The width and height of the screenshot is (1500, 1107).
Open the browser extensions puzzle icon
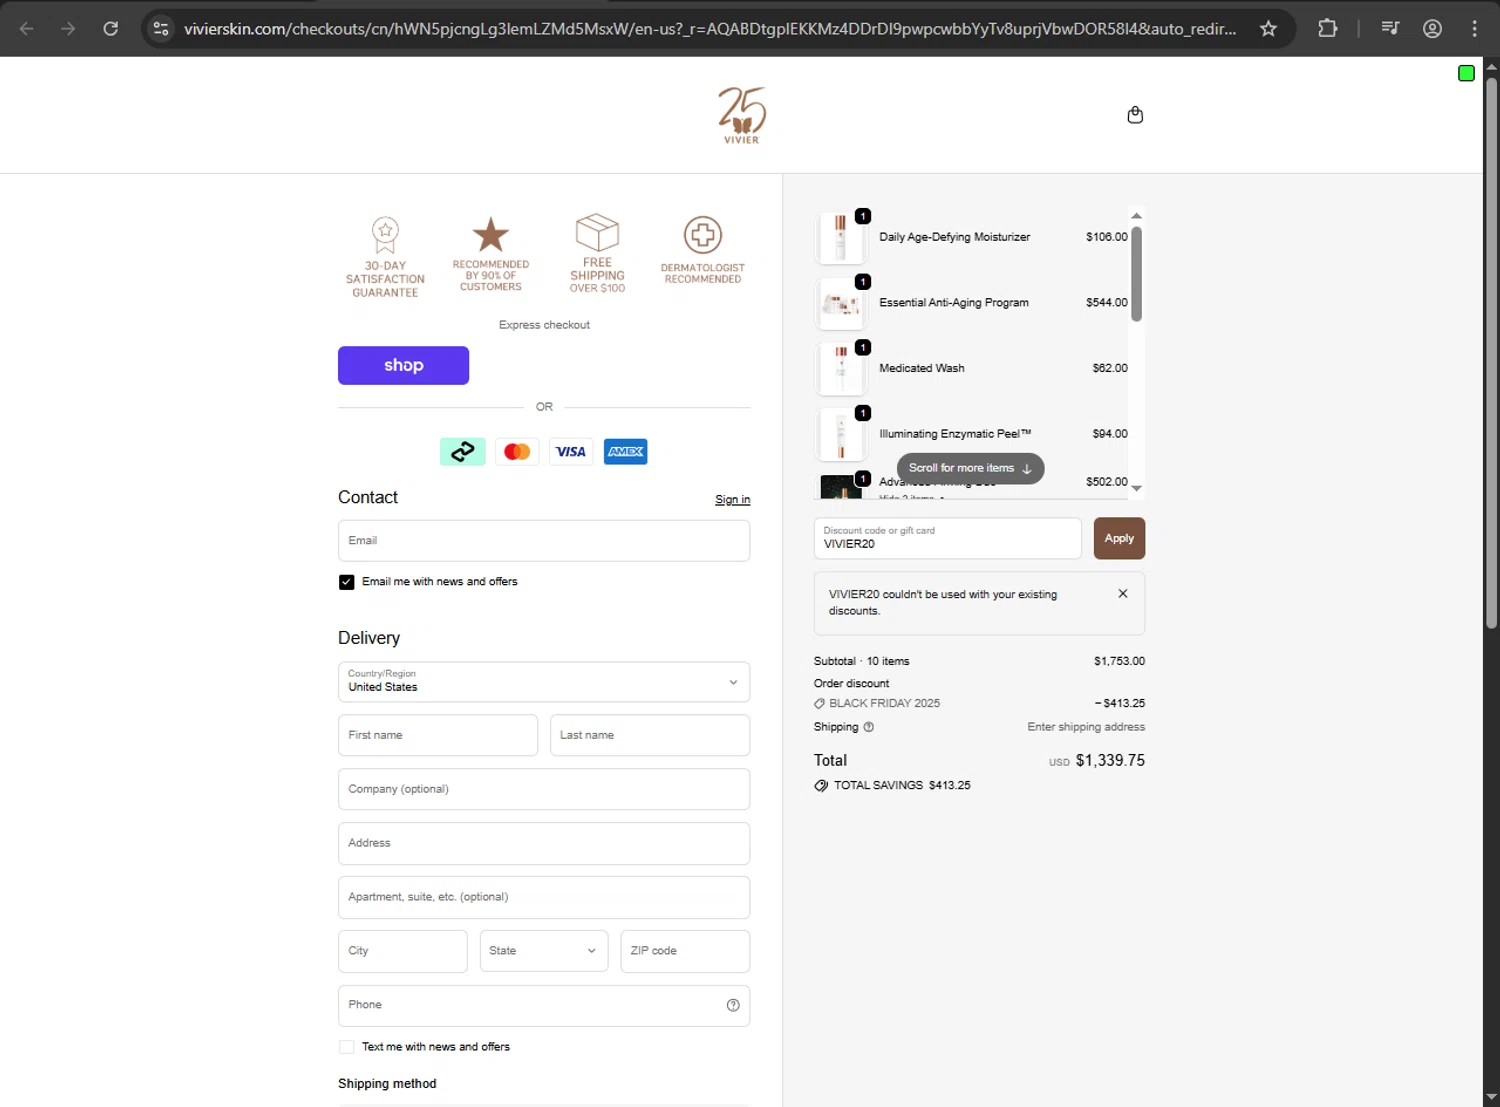[1327, 28]
